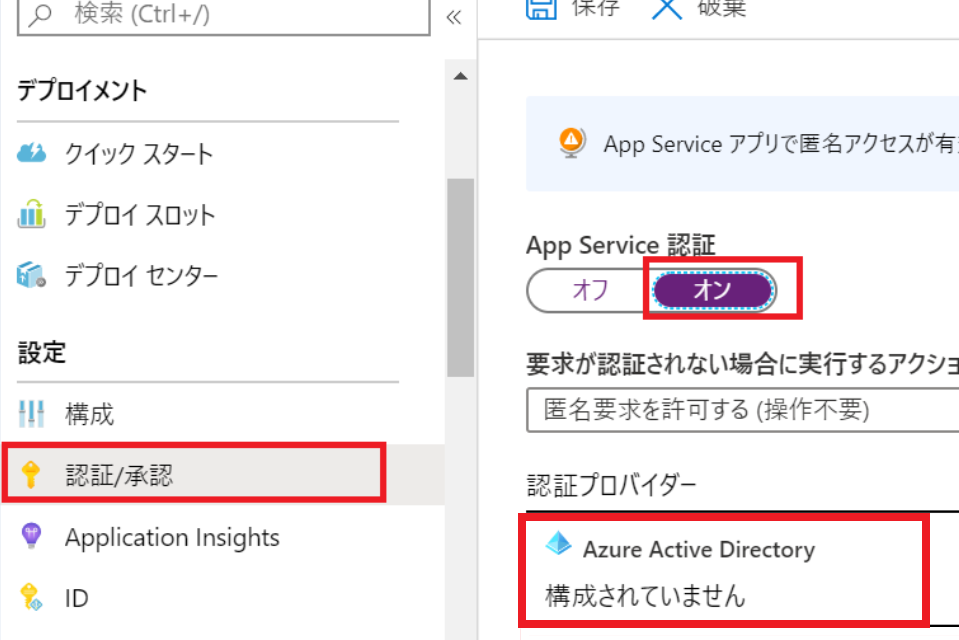Click the デプロイ スロット chart icon
The height and width of the screenshot is (640, 959).
[31, 214]
